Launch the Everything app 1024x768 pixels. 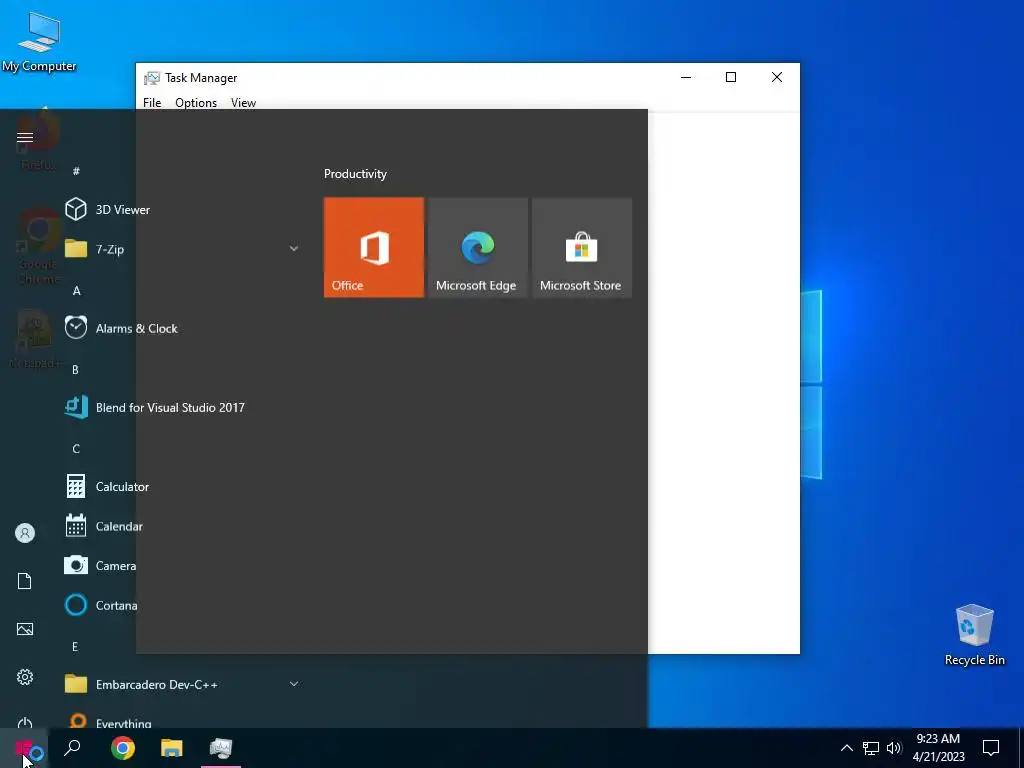click(x=183, y=719)
